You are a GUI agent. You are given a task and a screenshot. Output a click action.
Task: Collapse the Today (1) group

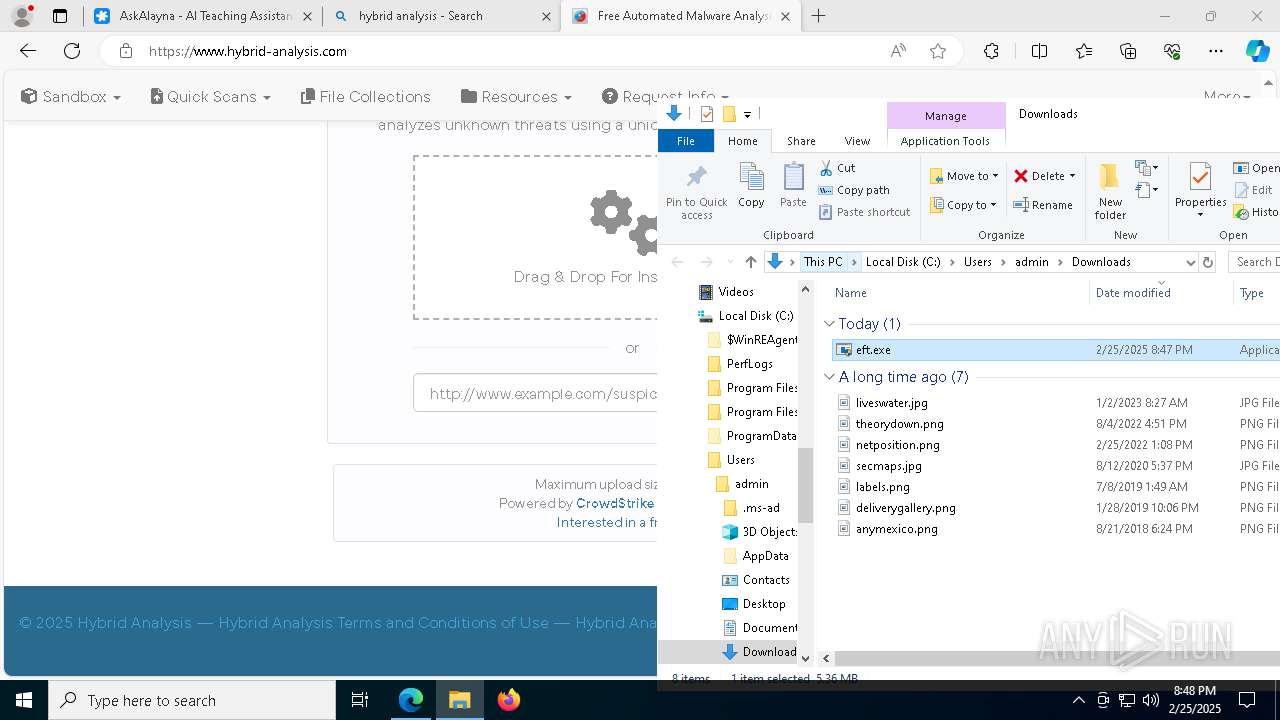829,324
